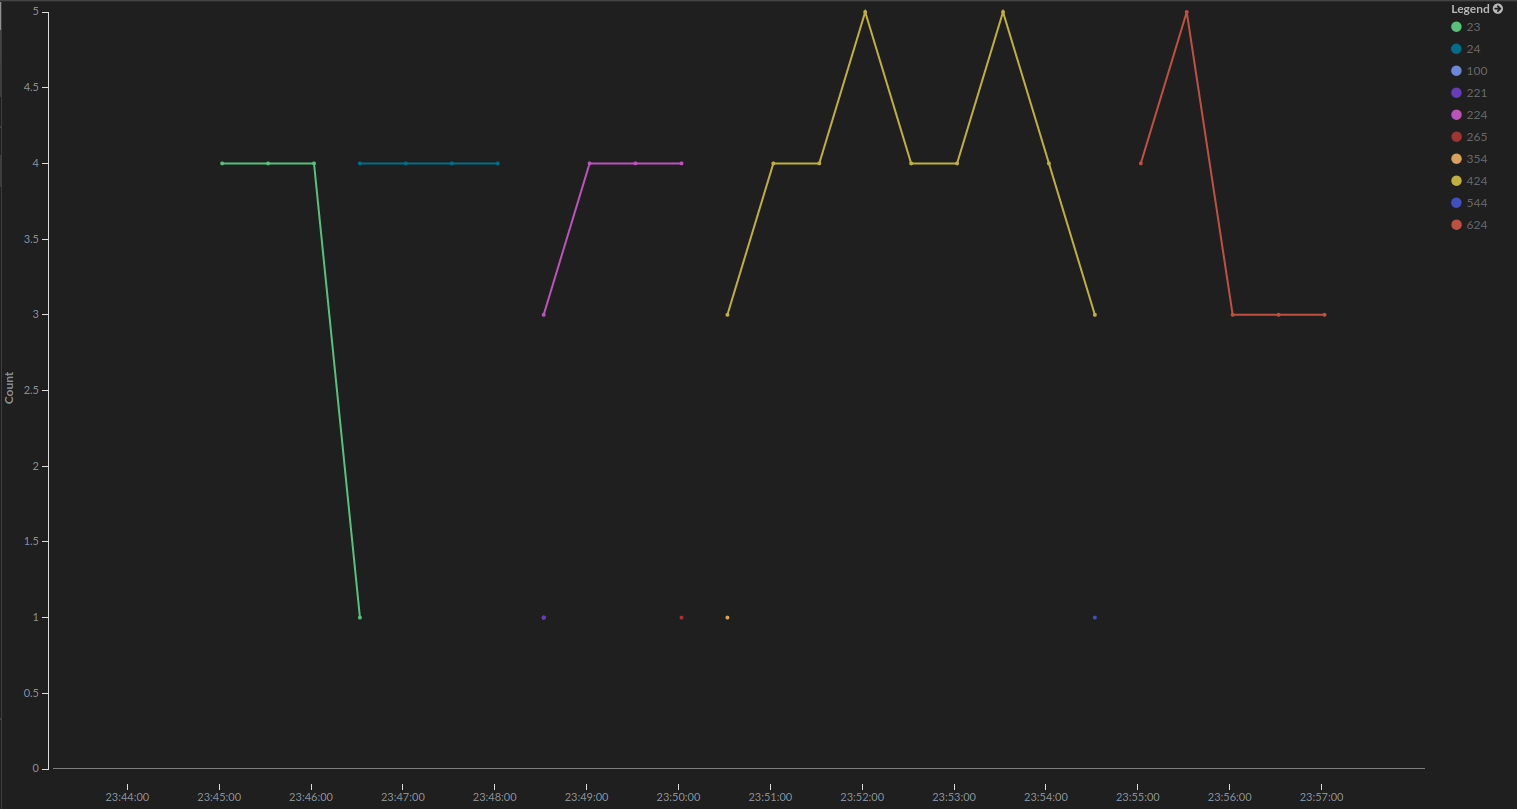
Task: Click the 4.5 y-axis tick label
Action: [31, 87]
